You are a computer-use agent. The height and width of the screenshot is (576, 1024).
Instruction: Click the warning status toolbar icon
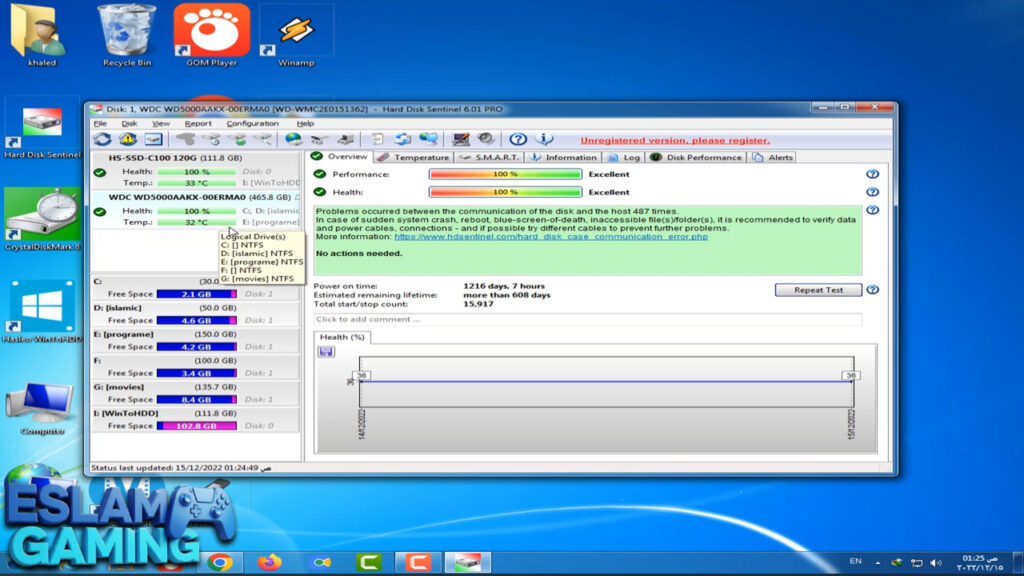point(127,140)
